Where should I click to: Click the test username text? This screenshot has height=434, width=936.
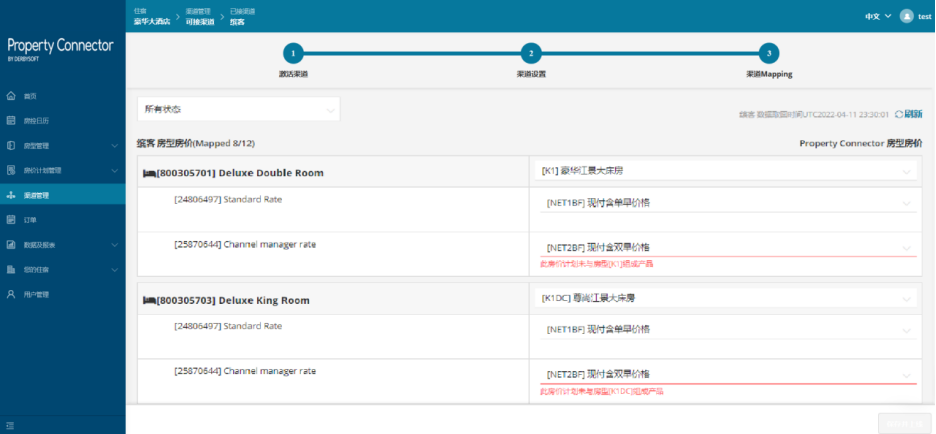[925, 17]
